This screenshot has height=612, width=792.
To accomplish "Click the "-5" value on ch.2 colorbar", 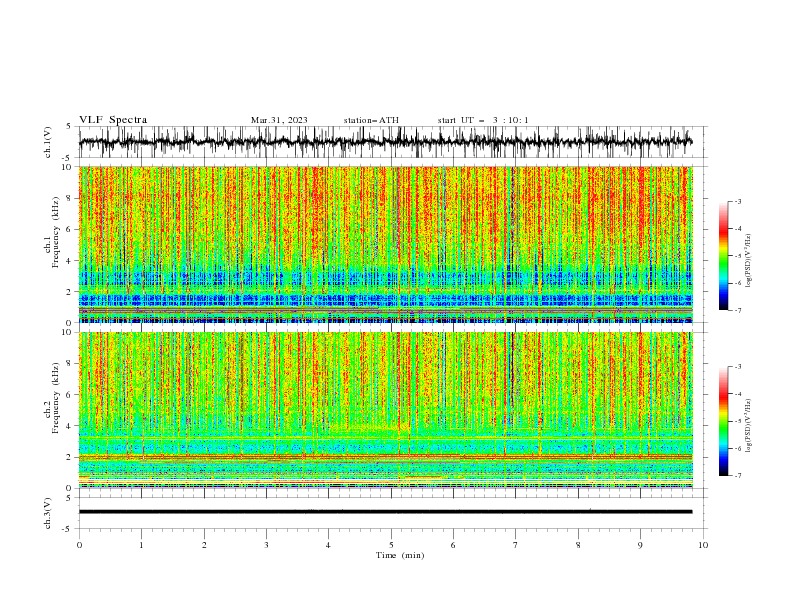I will tap(738, 421).
